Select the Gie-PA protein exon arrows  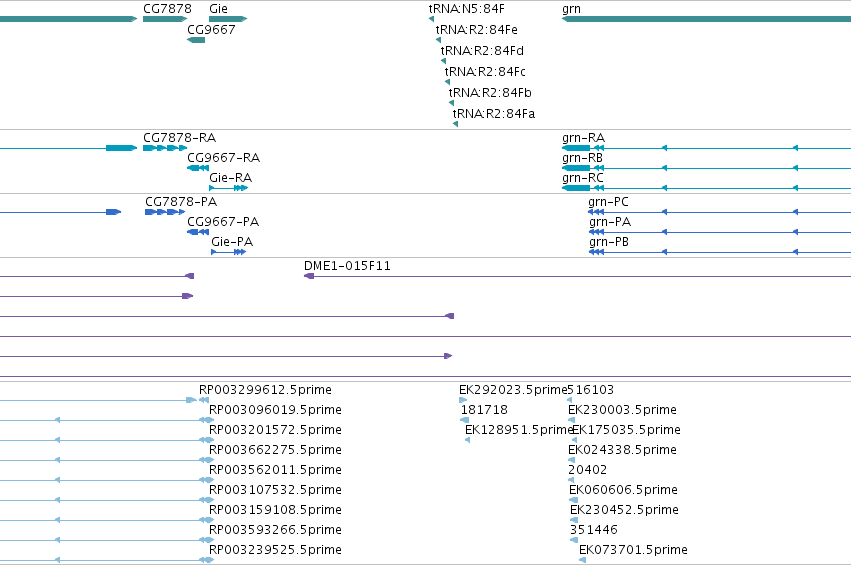[229, 252]
